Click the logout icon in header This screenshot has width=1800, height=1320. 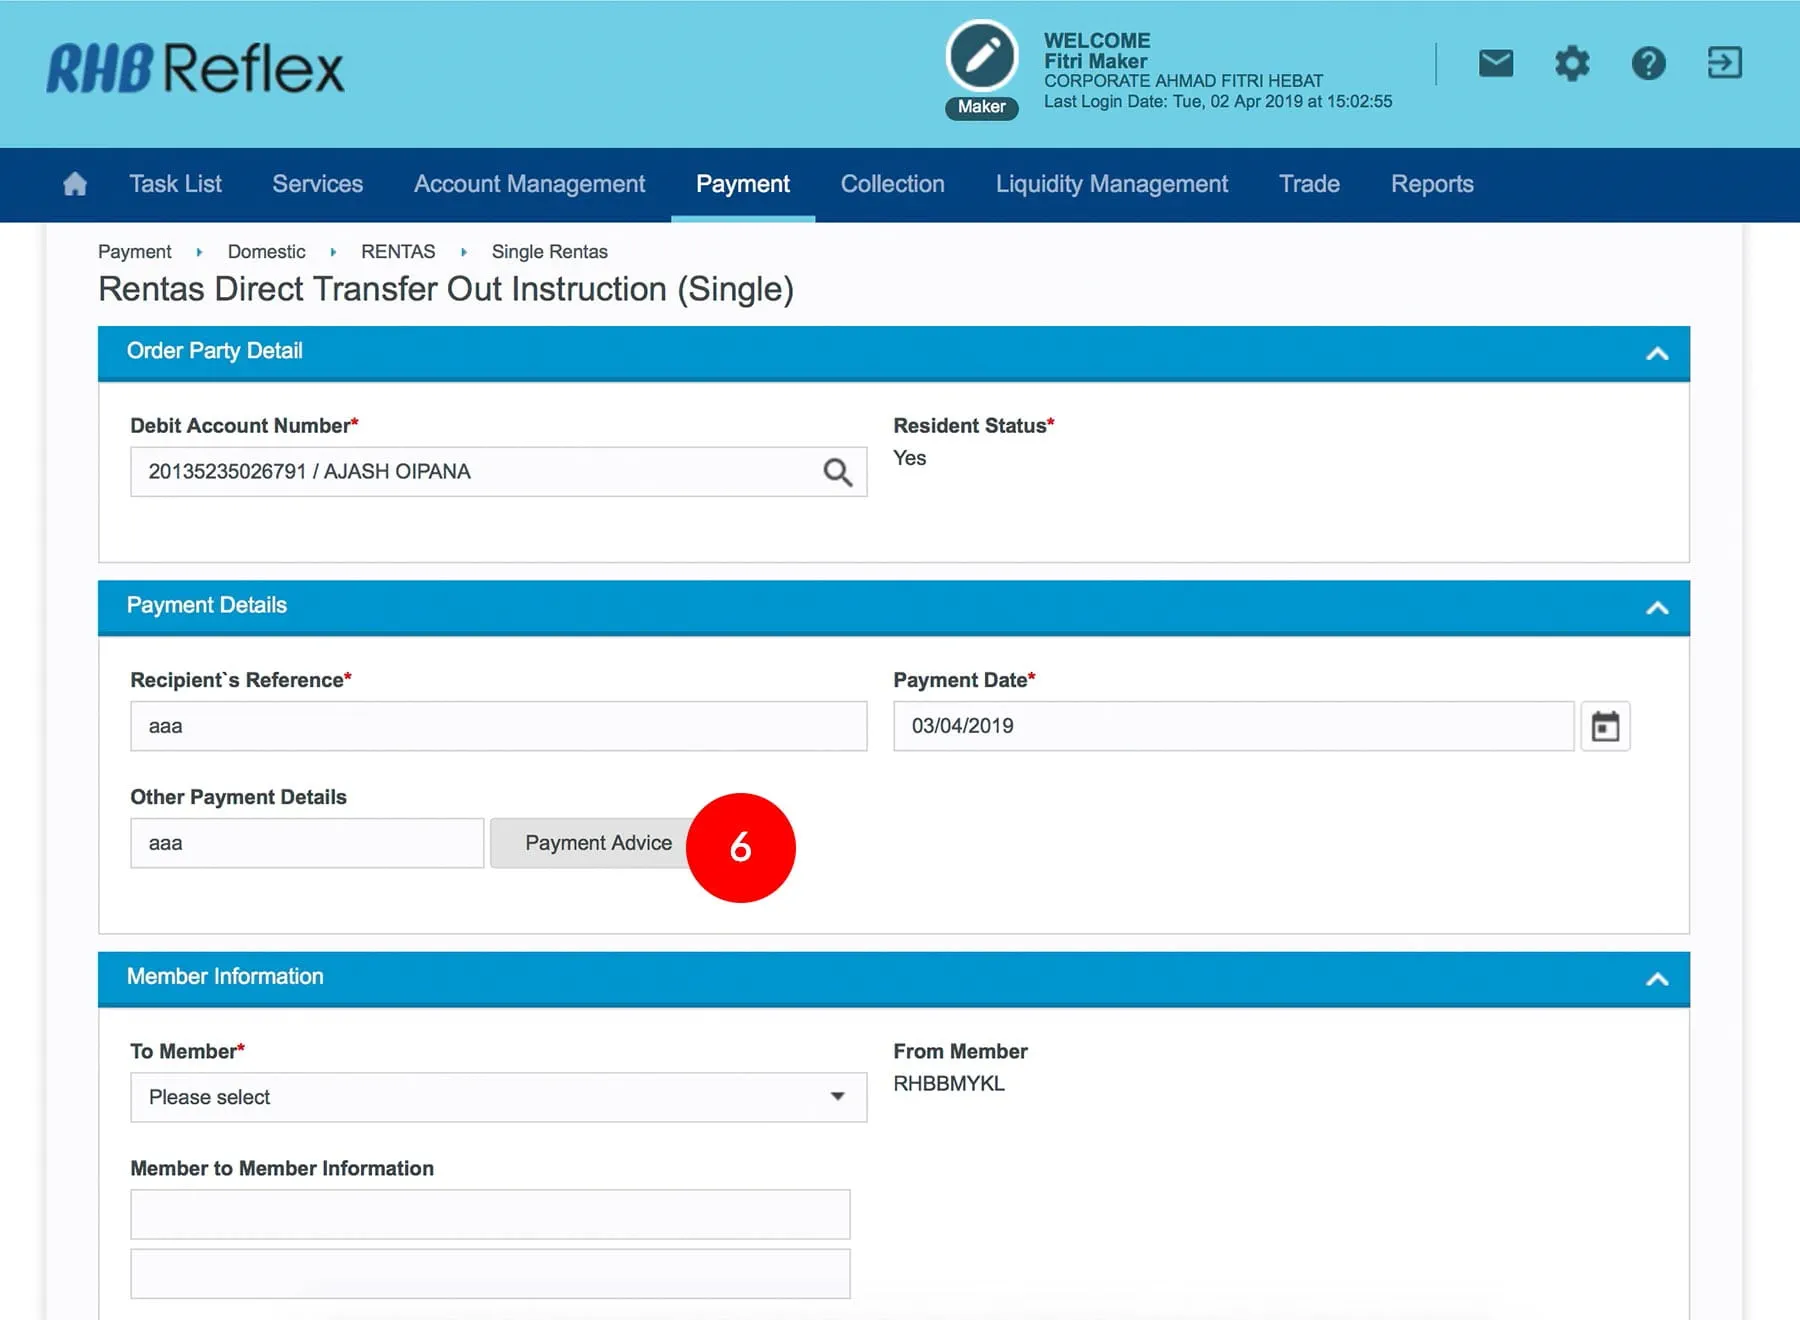tap(1724, 64)
